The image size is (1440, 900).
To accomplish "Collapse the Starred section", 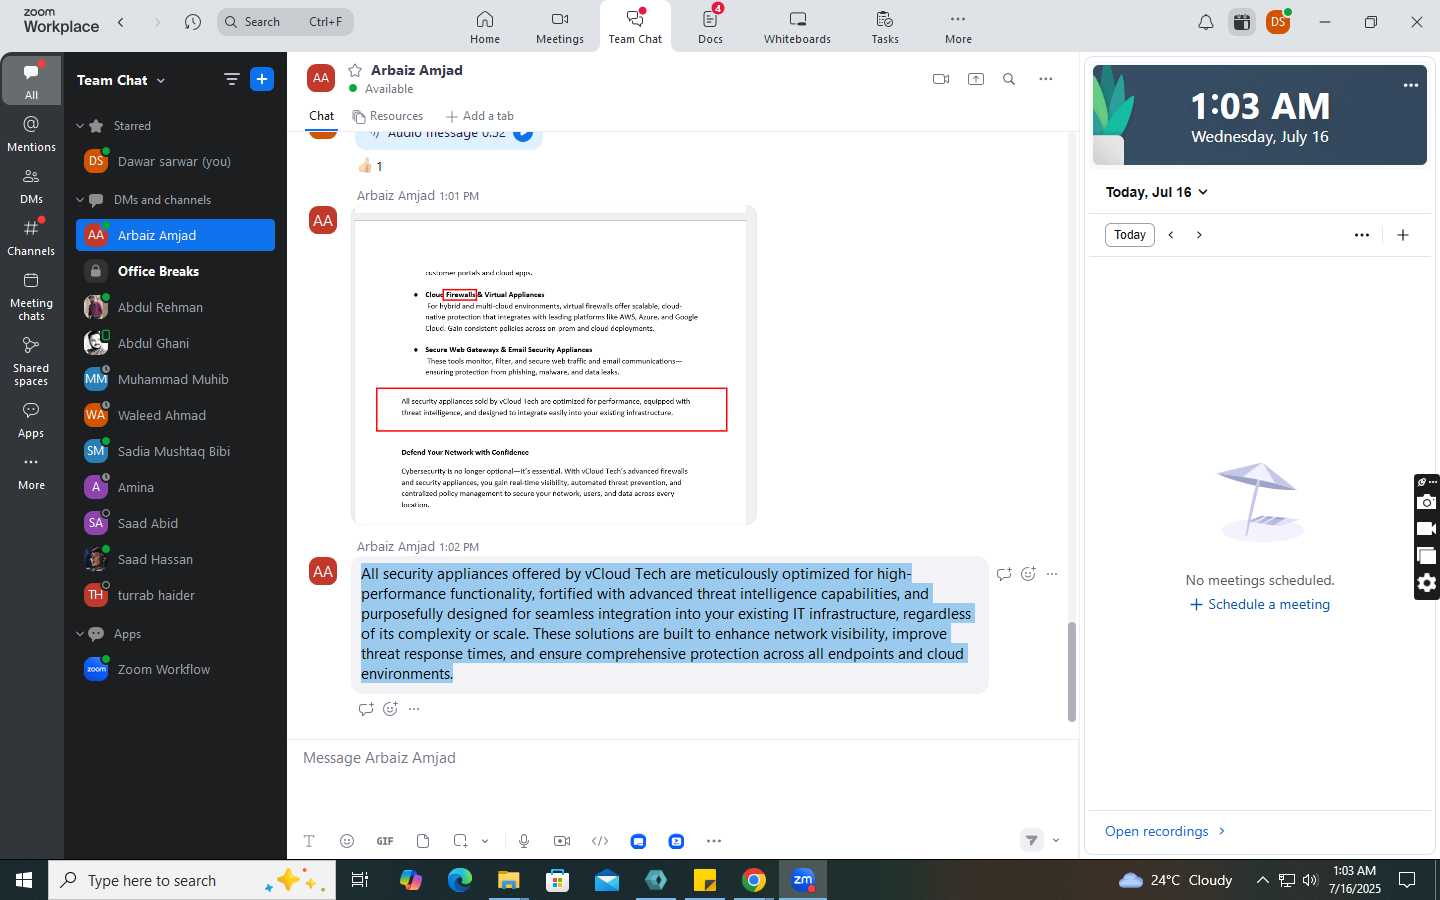I will click(80, 126).
